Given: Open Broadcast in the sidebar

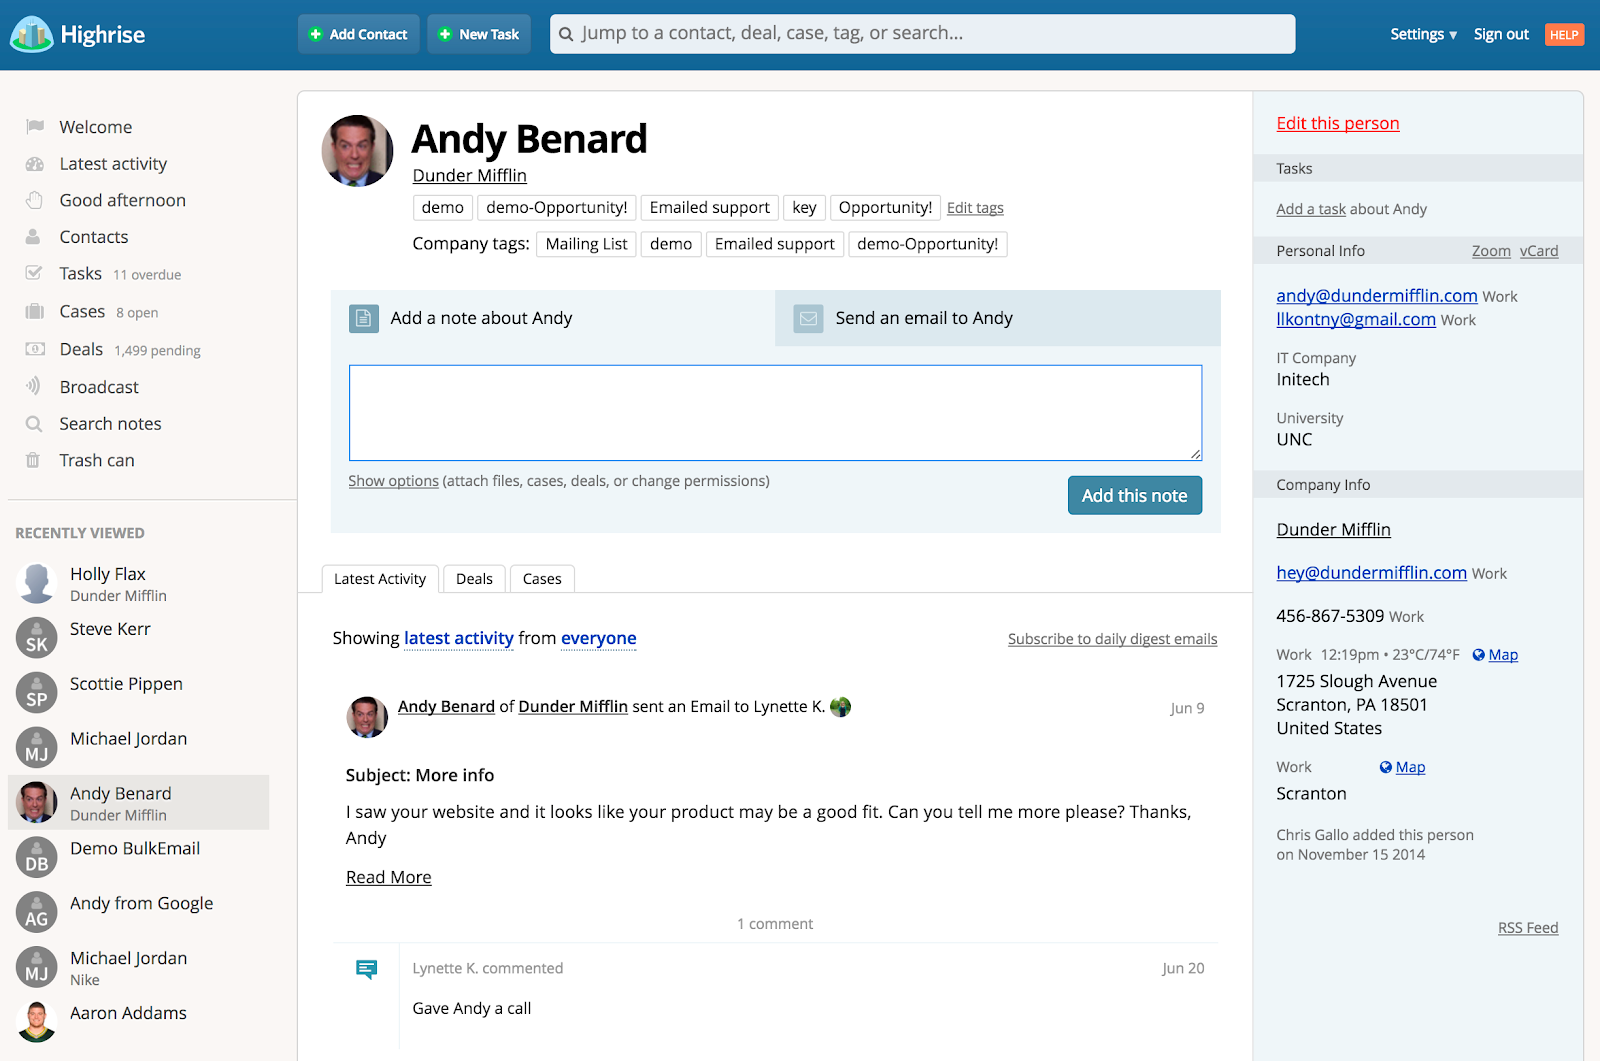Looking at the screenshot, I should (x=99, y=387).
